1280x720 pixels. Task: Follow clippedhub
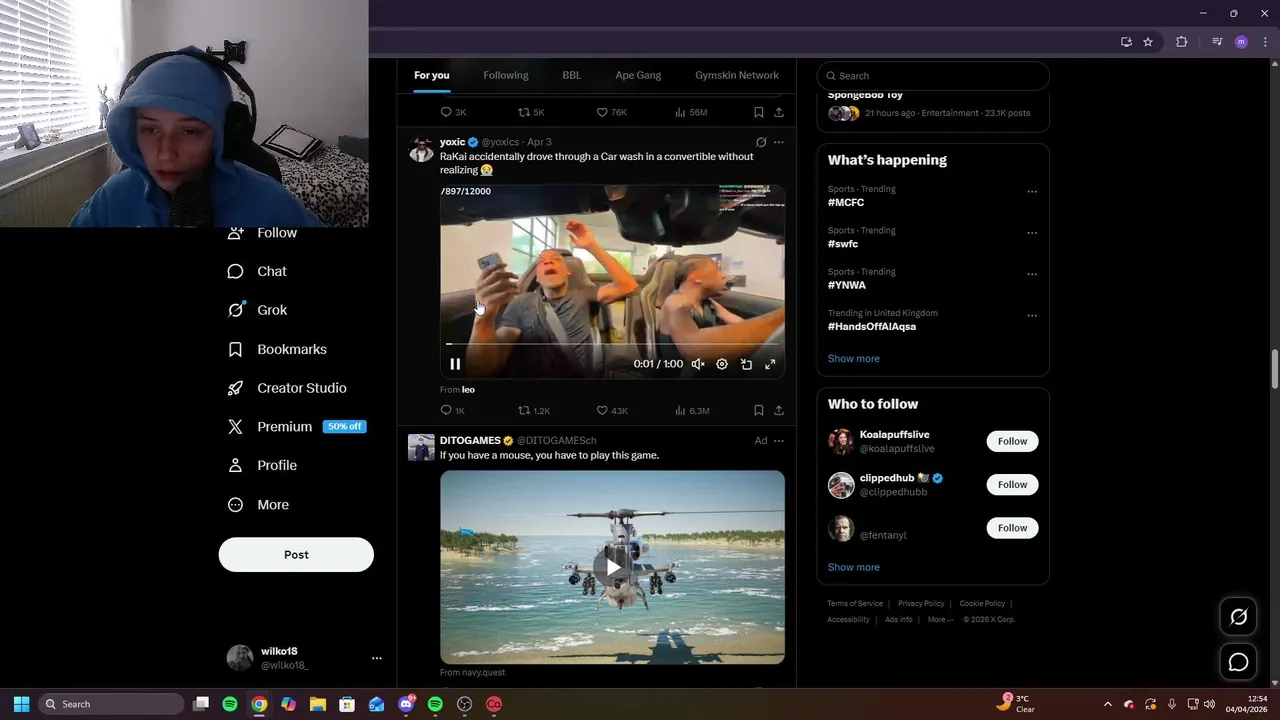tap(1012, 485)
